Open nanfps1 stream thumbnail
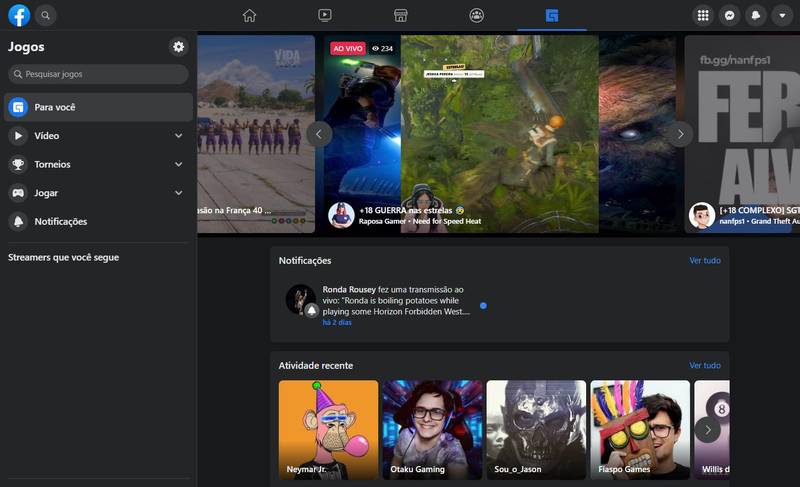 [742, 134]
